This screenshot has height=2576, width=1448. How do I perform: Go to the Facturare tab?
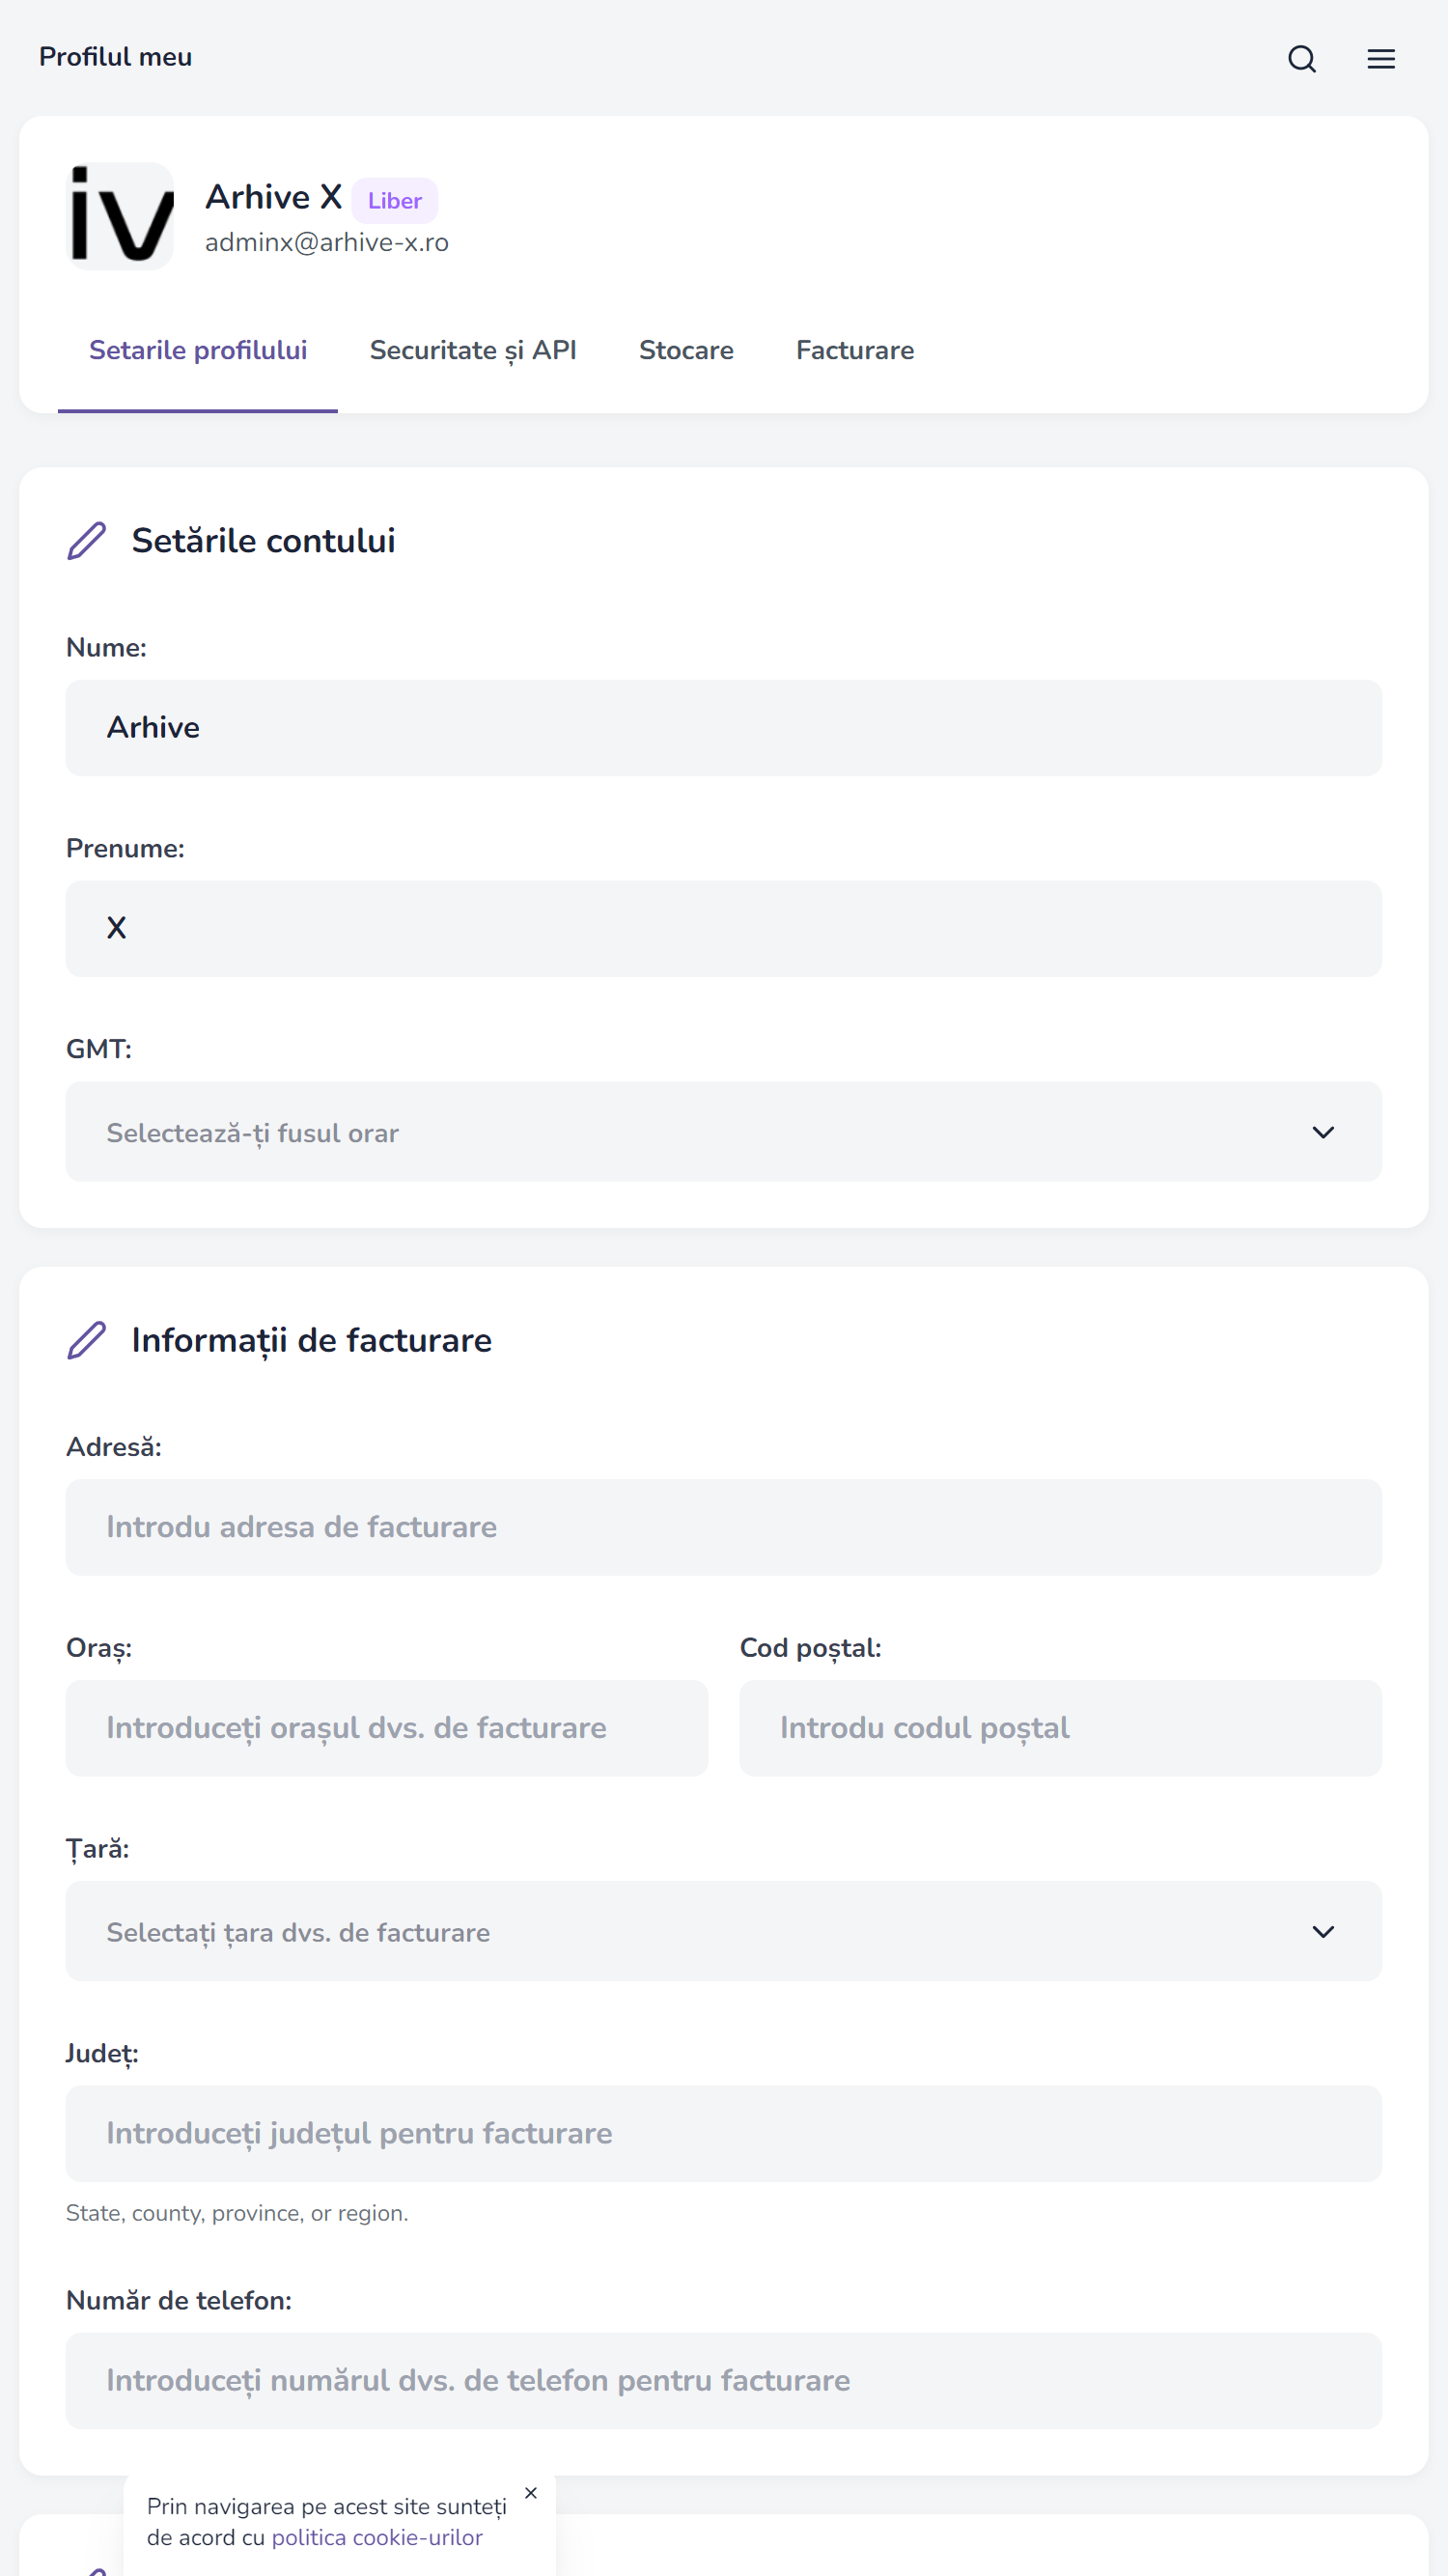coord(854,351)
